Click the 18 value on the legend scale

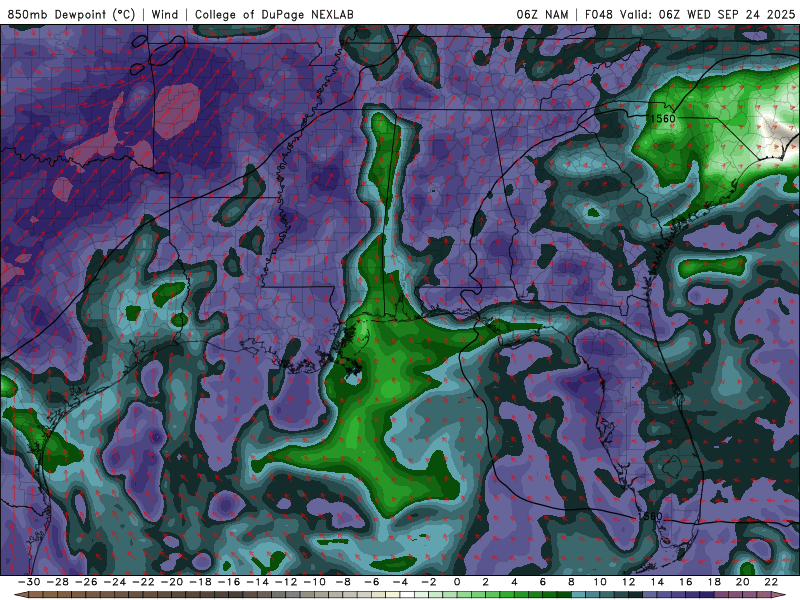(x=714, y=582)
